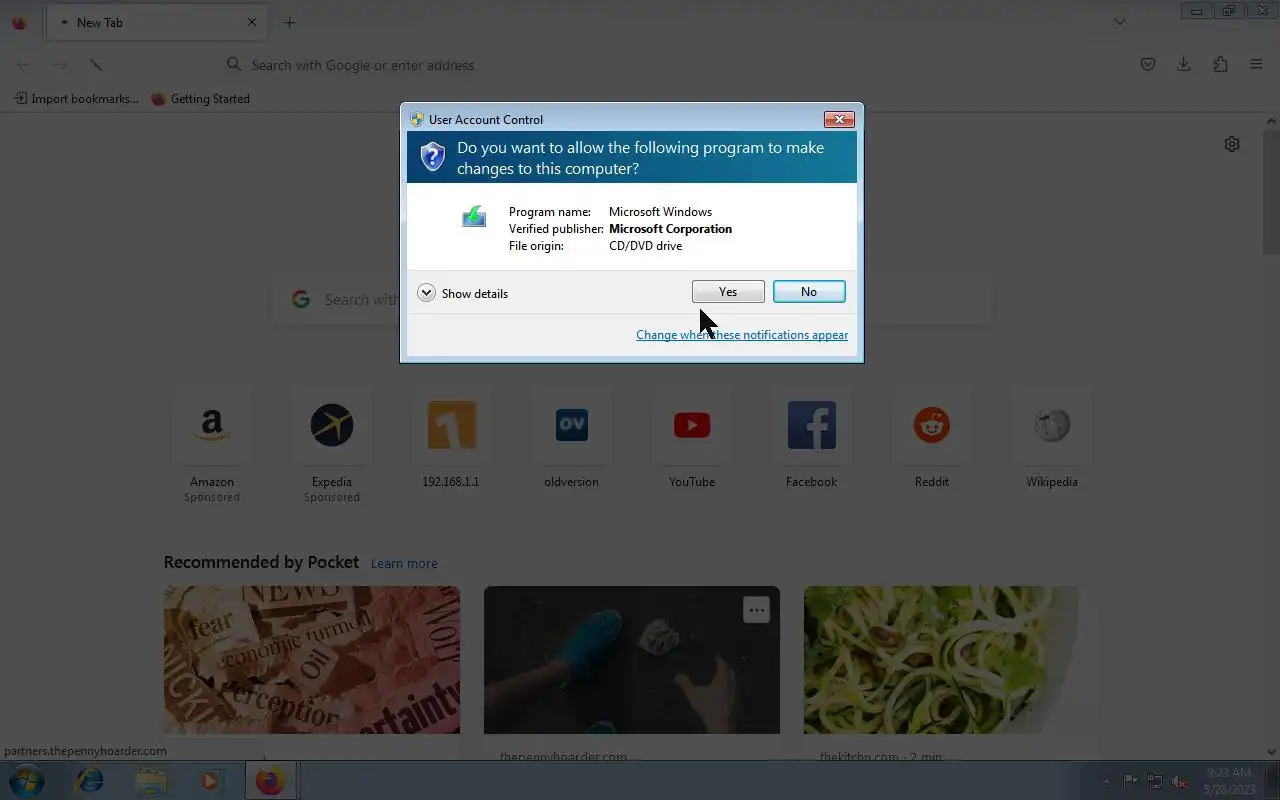The width and height of the screenshot is (1280, 800).
Task: Click the taskbar clock showing 9:23 AM
Action: tap(1227, 781)
